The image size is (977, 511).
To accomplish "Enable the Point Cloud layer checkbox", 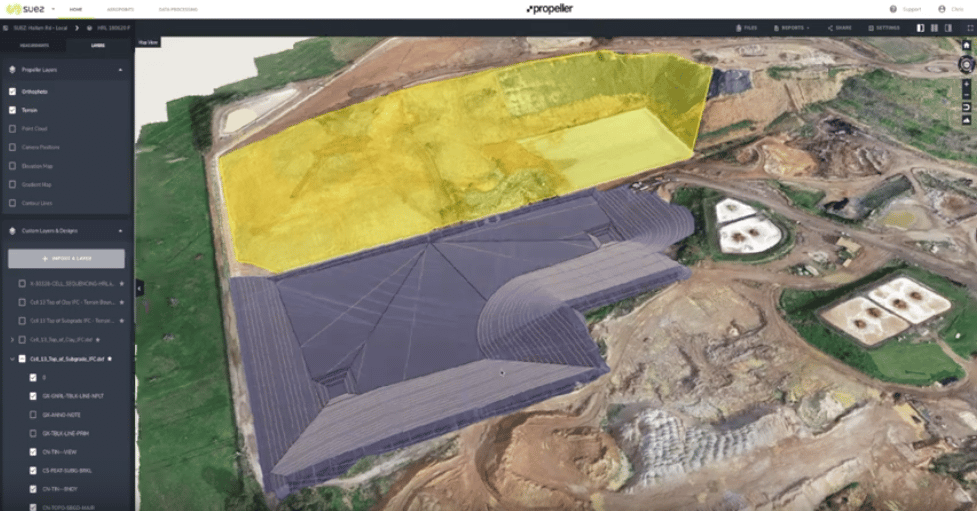I will coord(13,128).
